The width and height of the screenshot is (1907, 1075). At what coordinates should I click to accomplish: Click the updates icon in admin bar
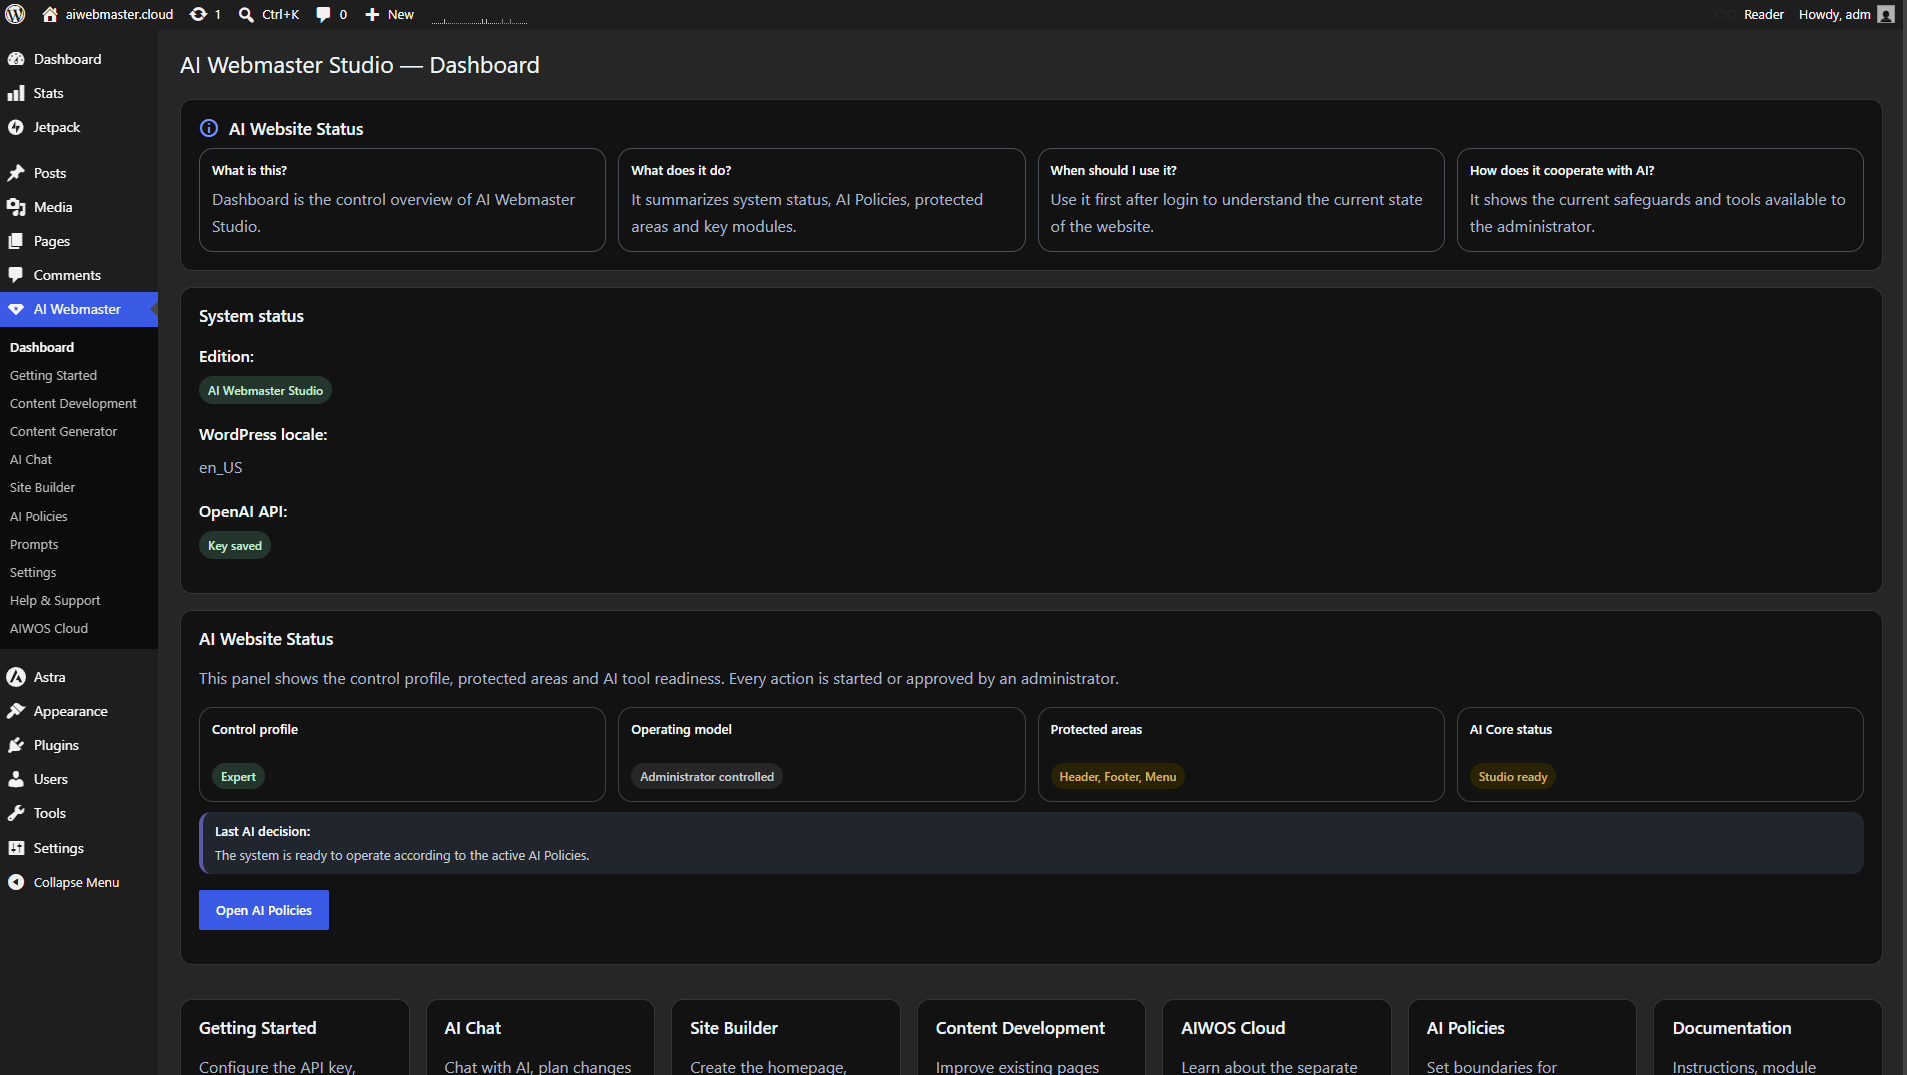pyautogui.click(x=198, y=14)
